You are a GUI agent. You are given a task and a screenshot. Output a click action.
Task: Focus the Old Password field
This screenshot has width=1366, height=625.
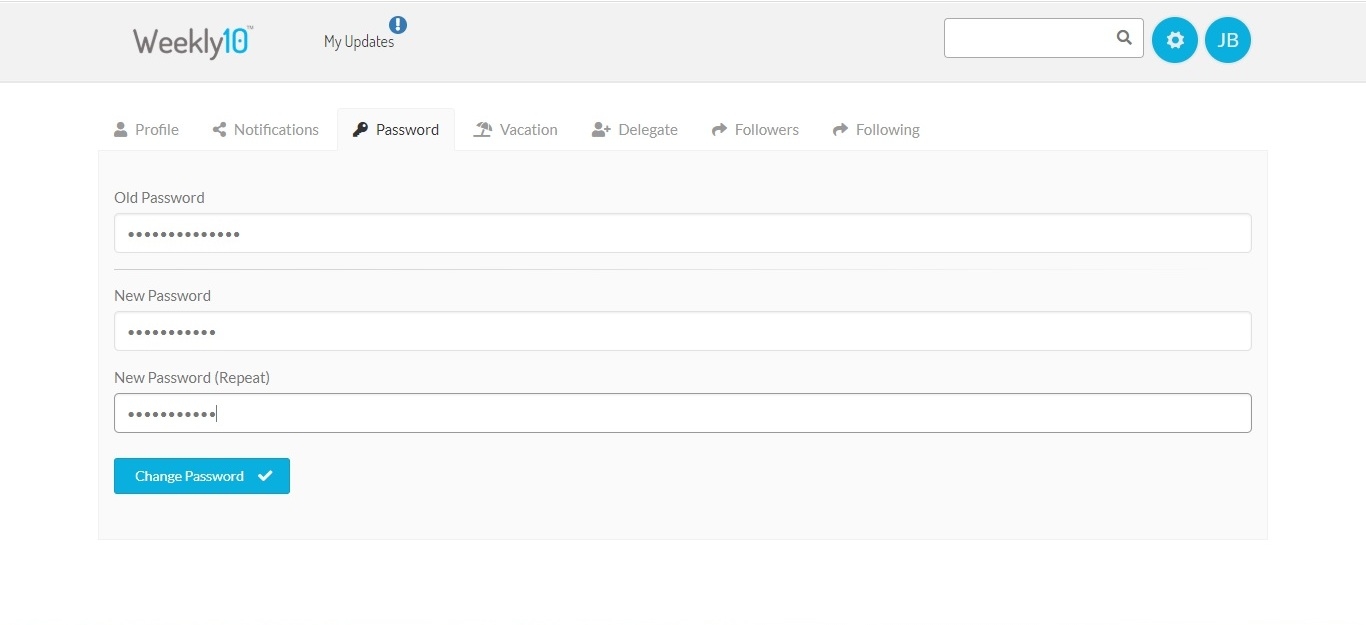click(x=682, y=233)
